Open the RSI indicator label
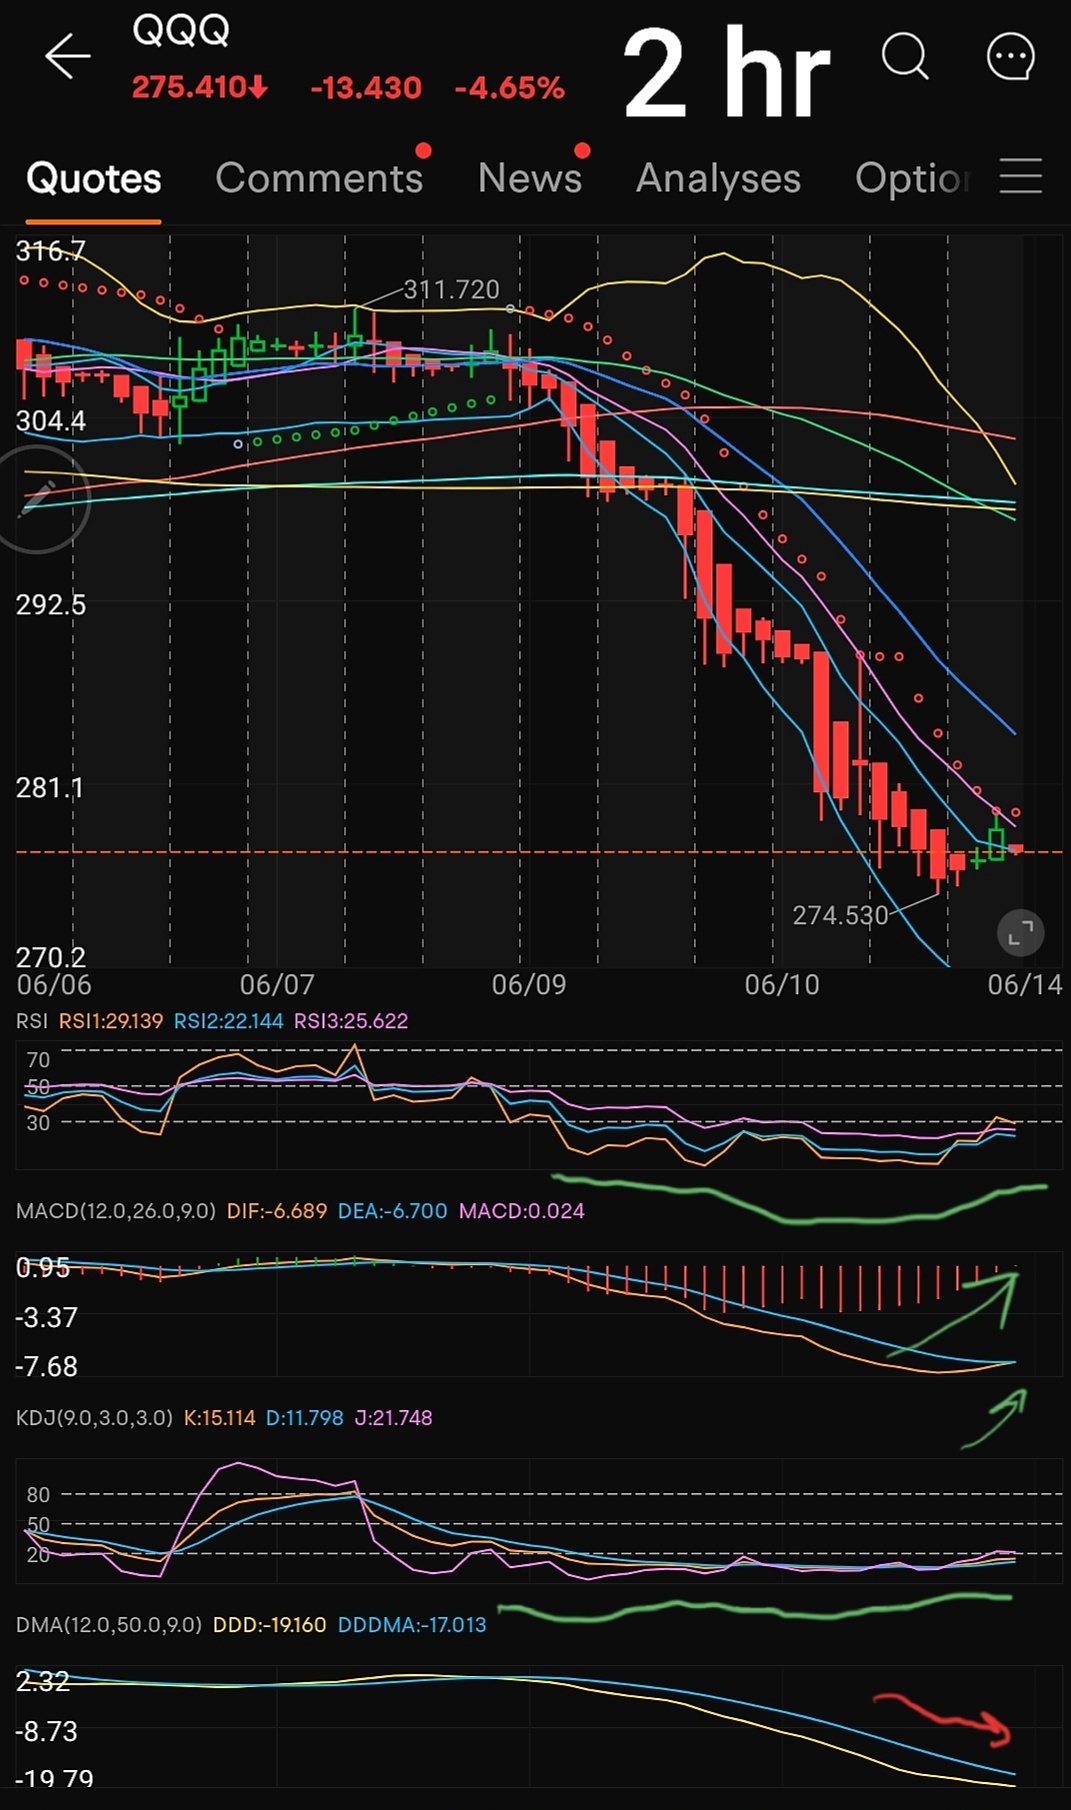 [x=32, y=1021]
